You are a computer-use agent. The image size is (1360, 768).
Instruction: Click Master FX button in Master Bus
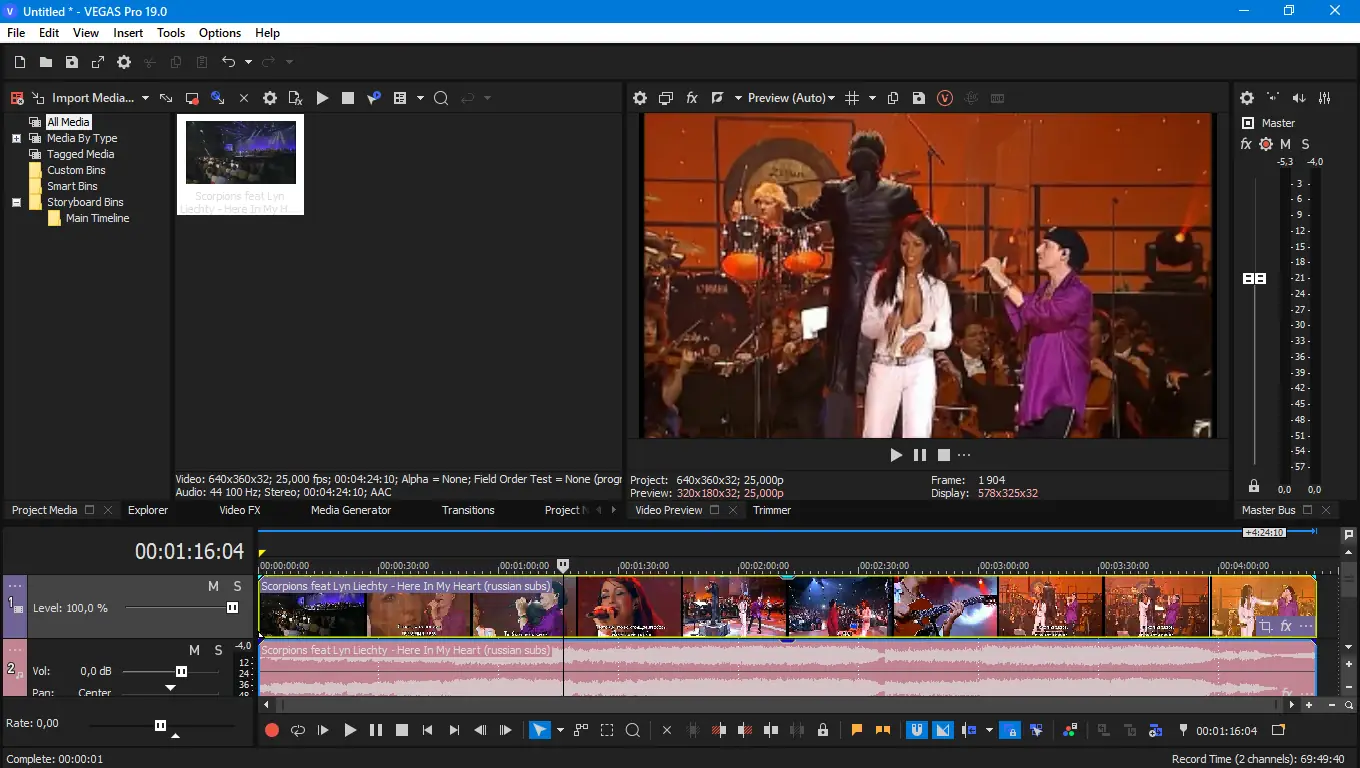(1246, 144)
